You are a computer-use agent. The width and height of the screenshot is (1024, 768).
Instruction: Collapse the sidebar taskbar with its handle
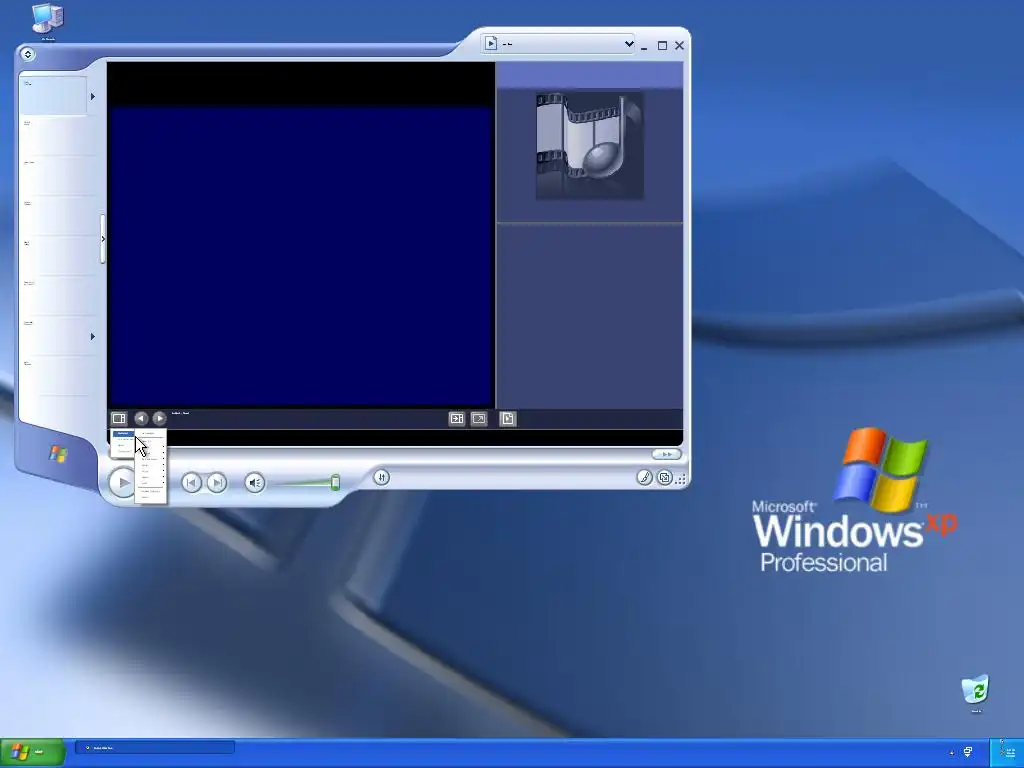point(103,239)
